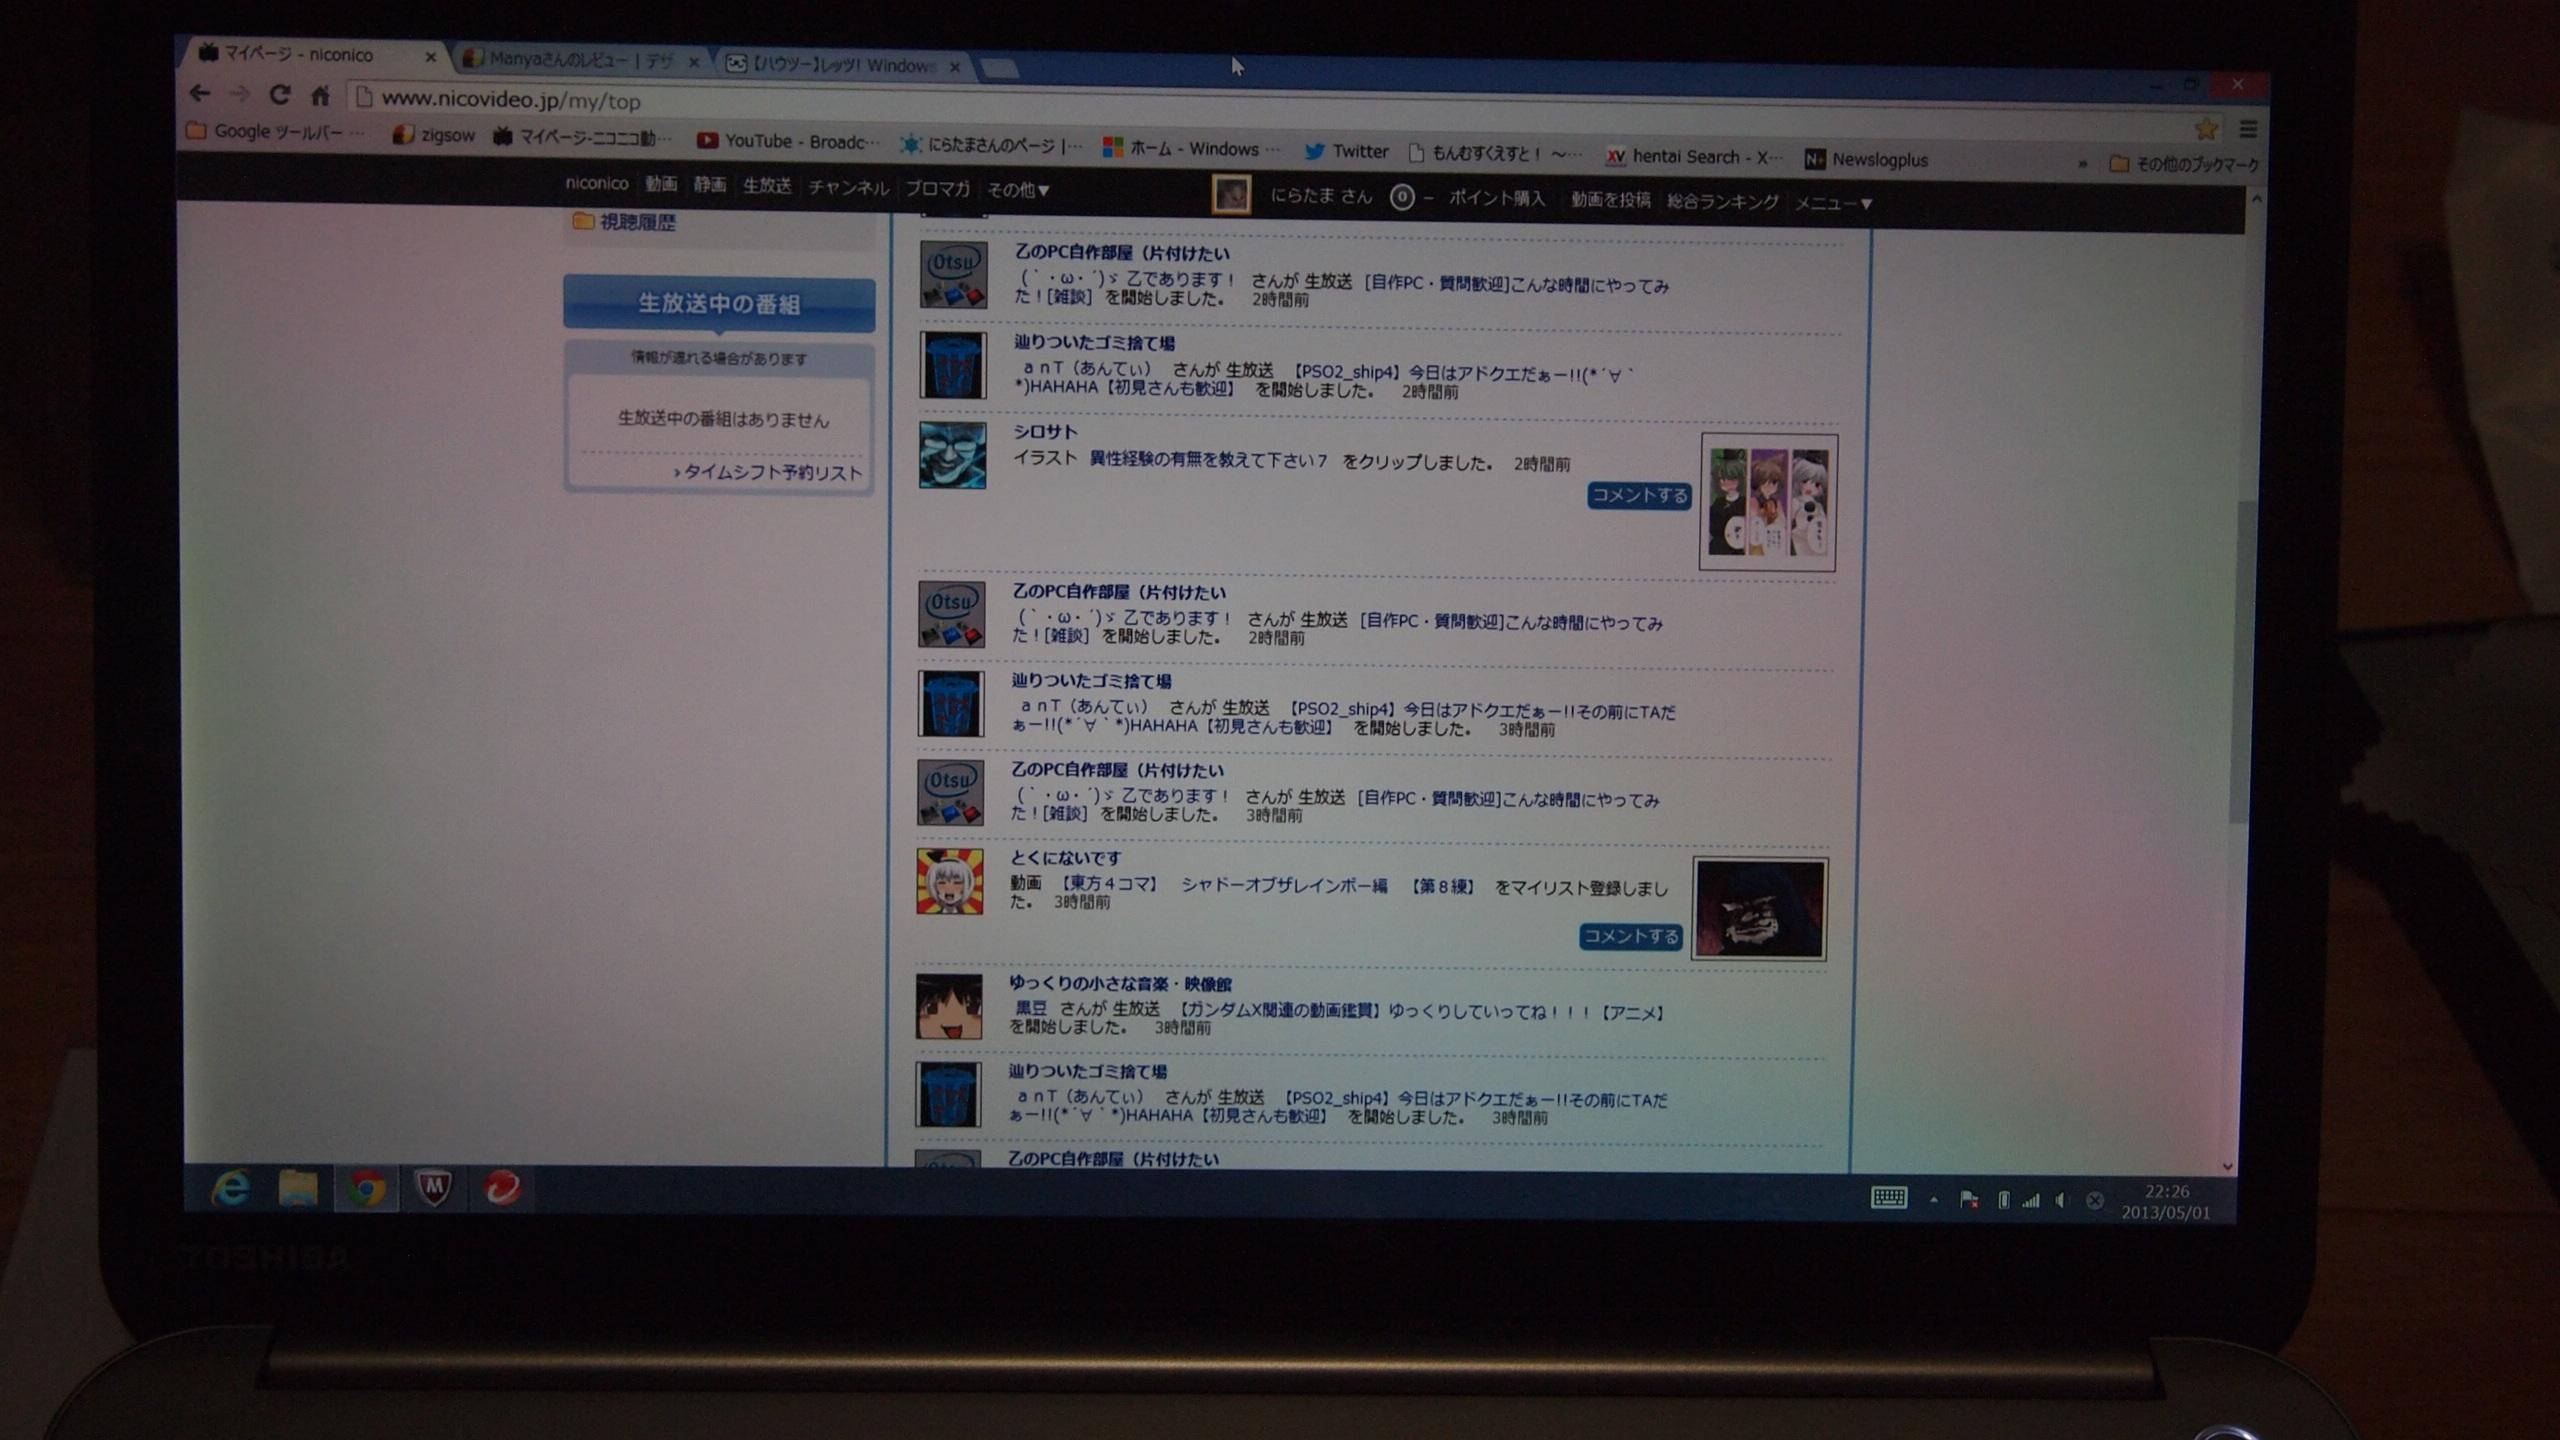This screenshot has width=2560, height=1440.
Task: Go to the browser home page icon
Action: pos(320,96)
